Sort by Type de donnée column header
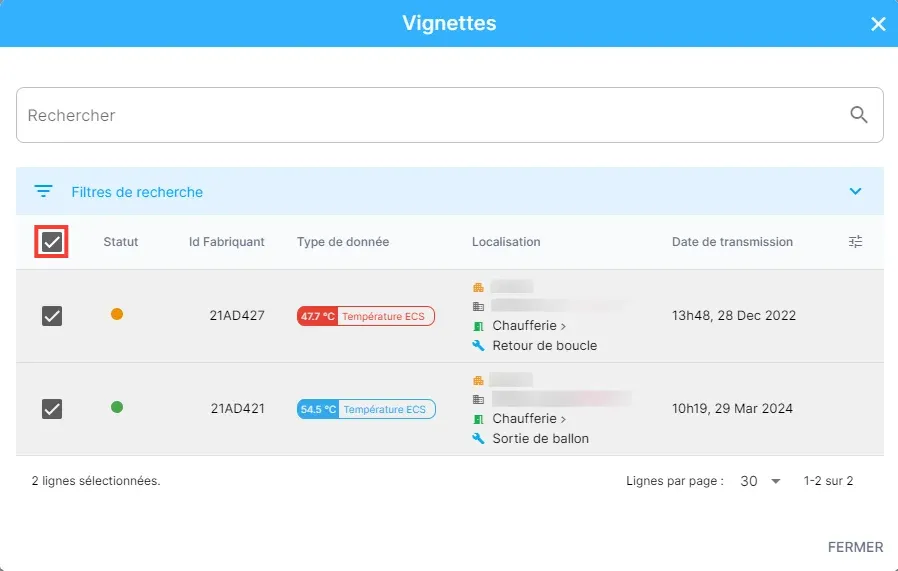Viewport: 898px width, 571px height. (x=343, y=242)
